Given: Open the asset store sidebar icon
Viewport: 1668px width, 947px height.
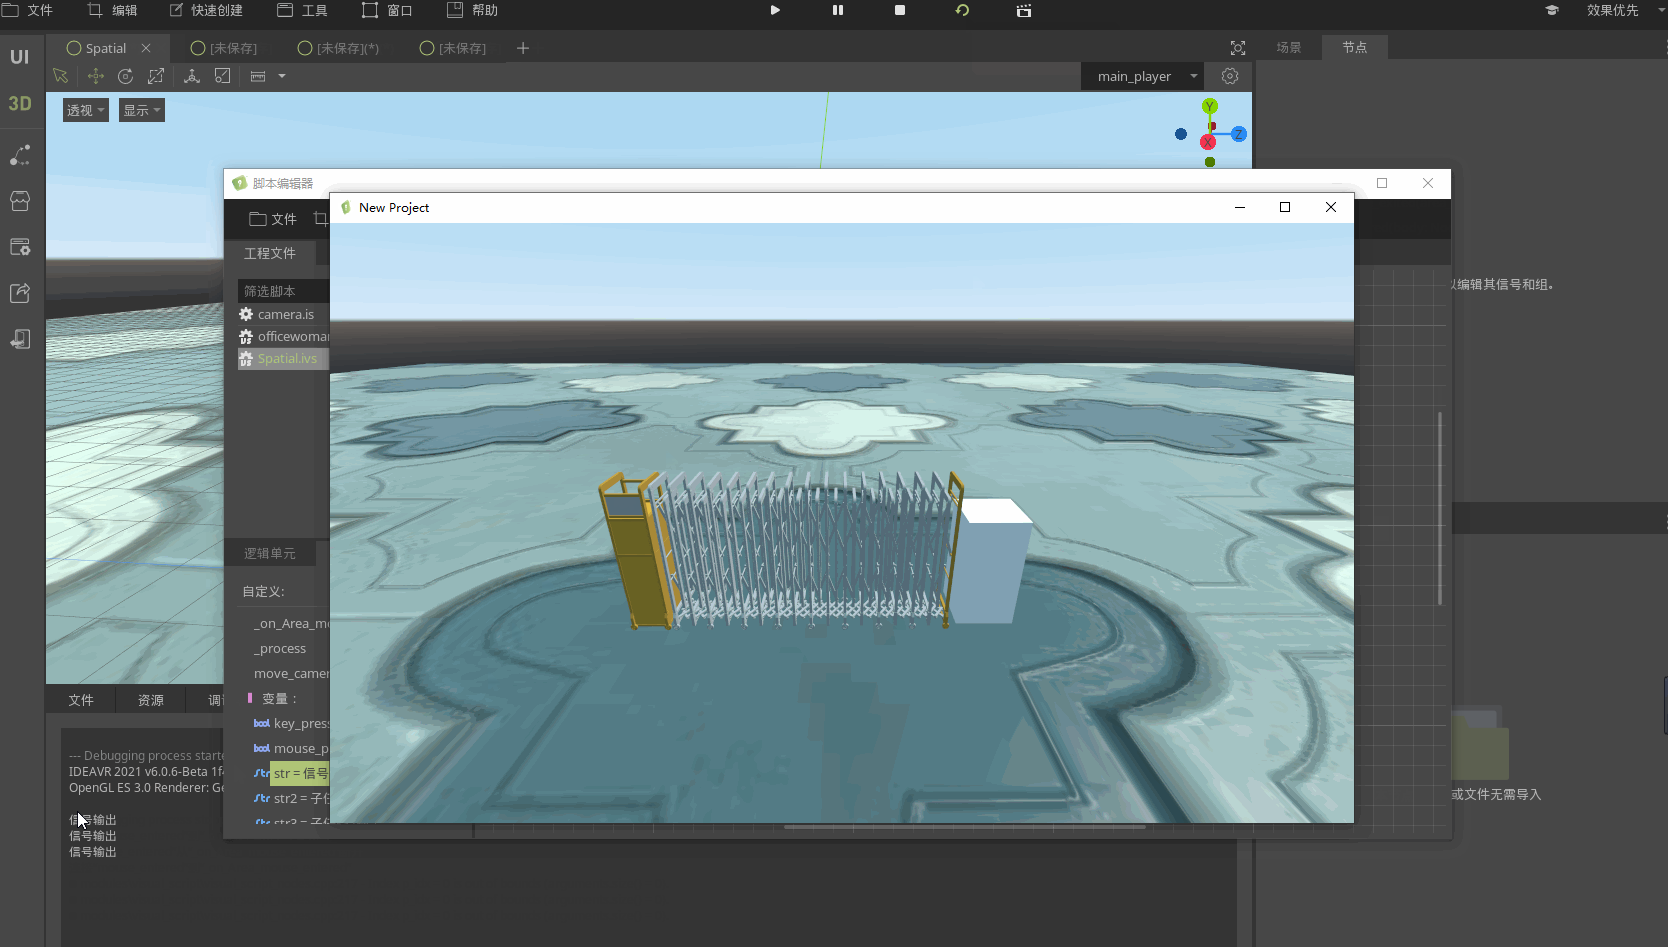Looking at the screenshot, I should pyautogui.click(x=20, y=201).
